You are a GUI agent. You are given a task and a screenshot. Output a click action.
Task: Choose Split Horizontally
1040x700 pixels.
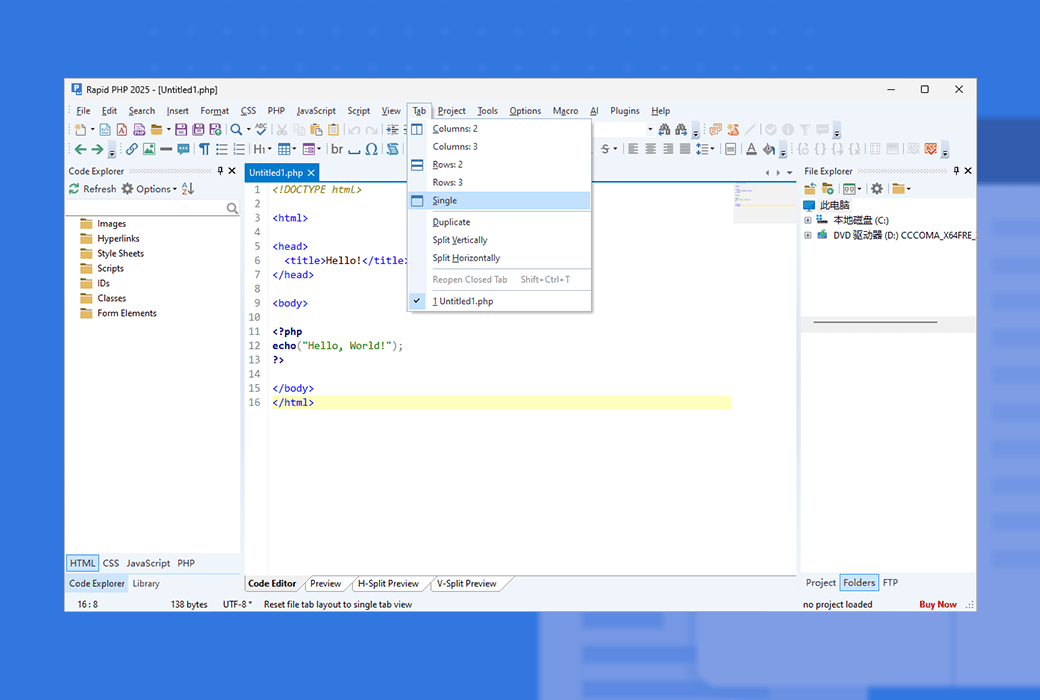pyautogui.click(x=499, y=258)
